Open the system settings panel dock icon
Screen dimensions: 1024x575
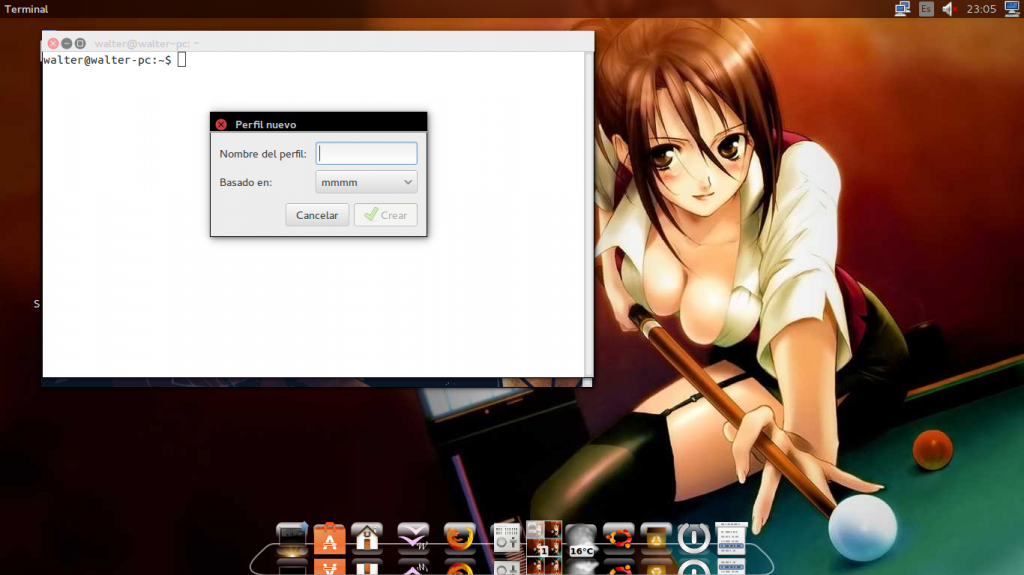tap(506, 538)
